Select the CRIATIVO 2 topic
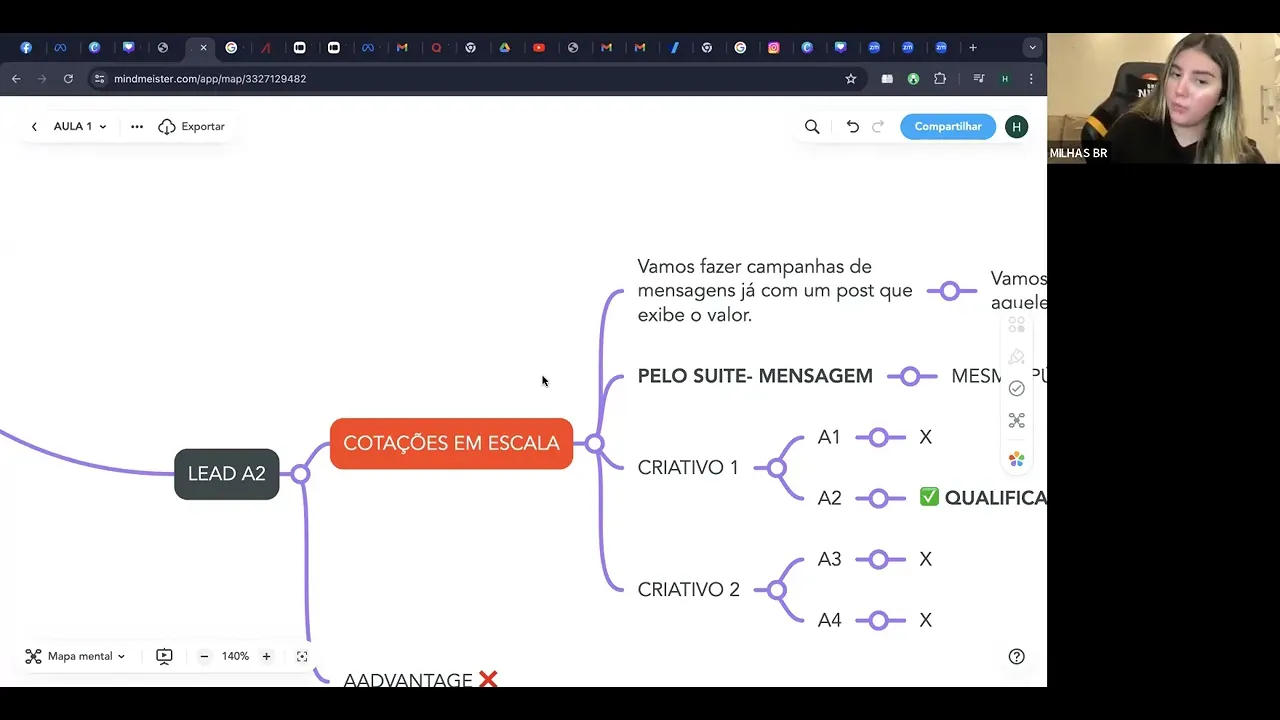This screenshot has width=1280, height=720. pyautogui.click(x=689, y=590)
